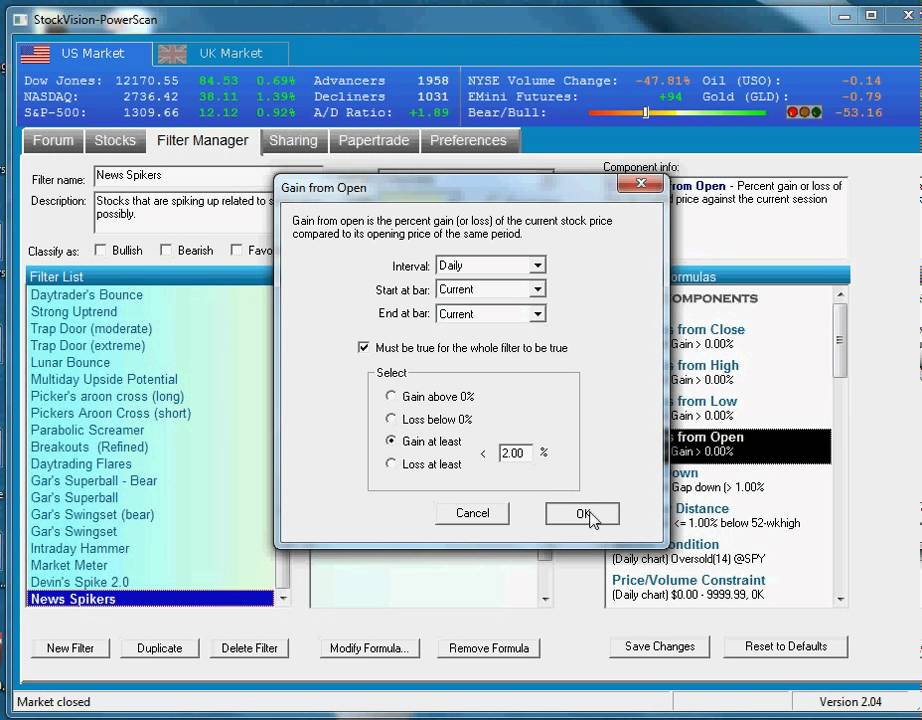
Task: Click OK in Gain from Open dialog
Action: tap(582, 514)
